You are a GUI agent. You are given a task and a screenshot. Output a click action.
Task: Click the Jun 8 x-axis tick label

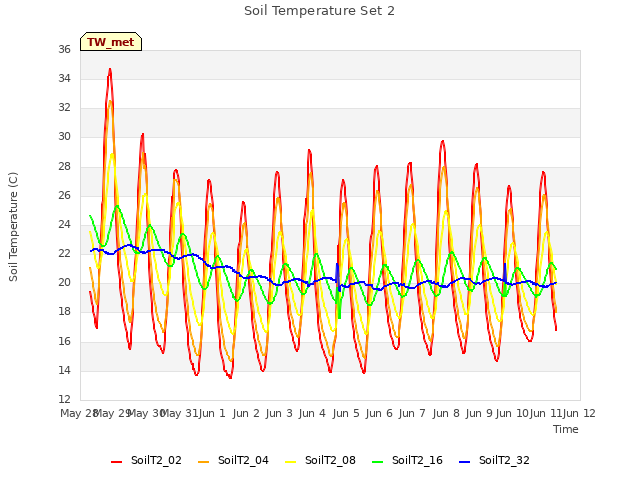tap(446, 413)
